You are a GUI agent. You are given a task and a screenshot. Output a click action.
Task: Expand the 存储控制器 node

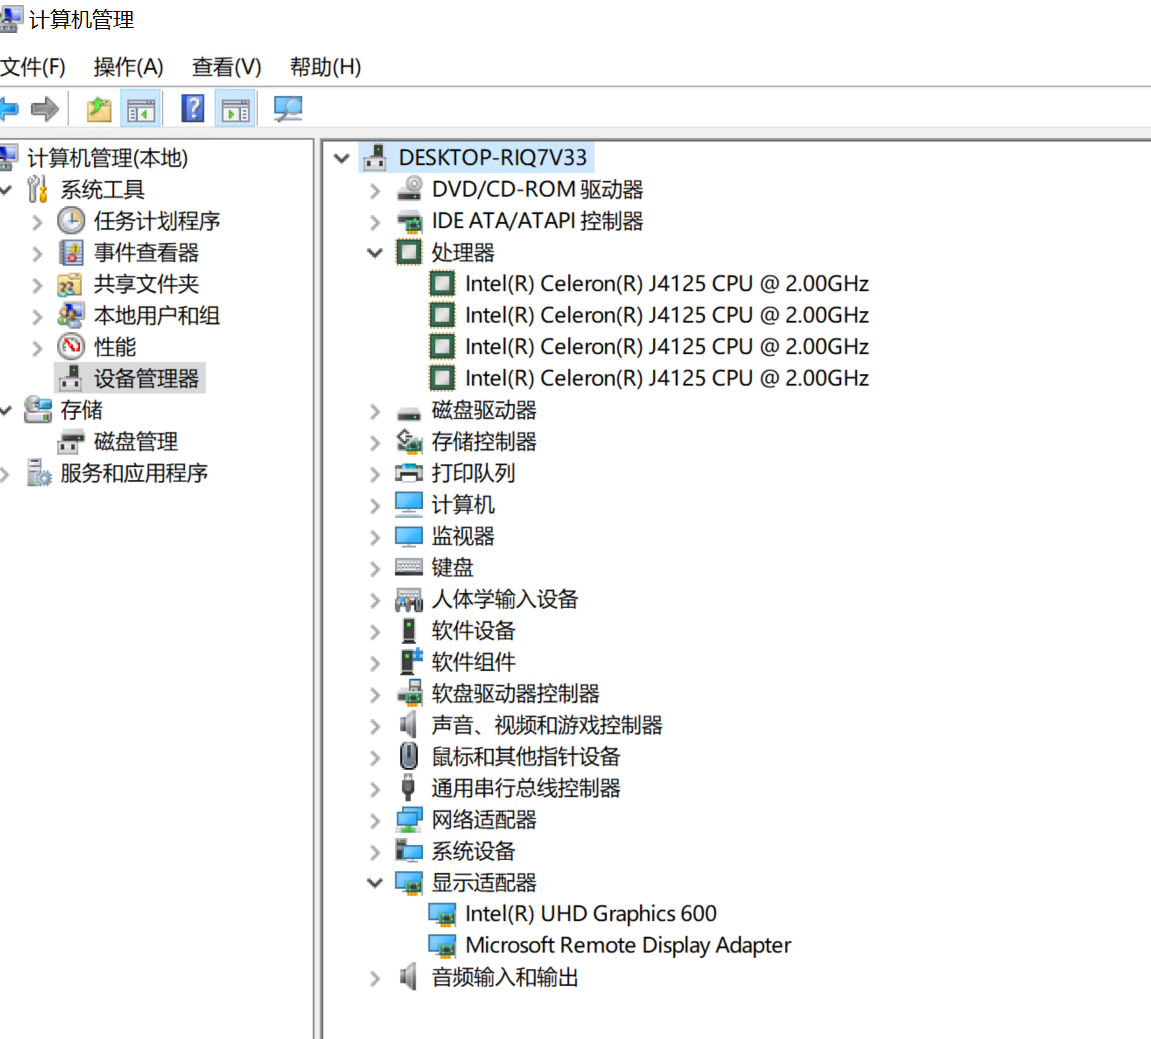coord(375,442)
